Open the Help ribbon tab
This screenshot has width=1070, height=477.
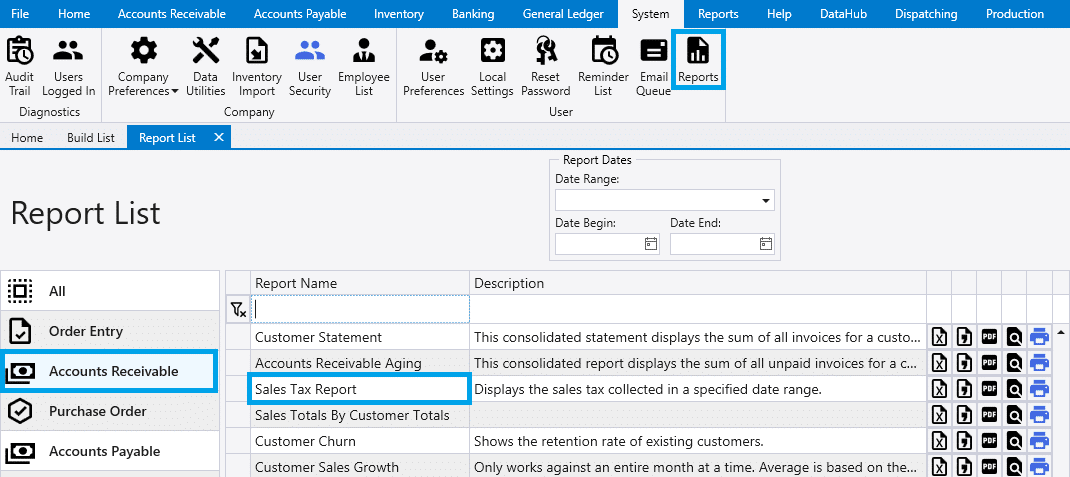tap(779, 14)
